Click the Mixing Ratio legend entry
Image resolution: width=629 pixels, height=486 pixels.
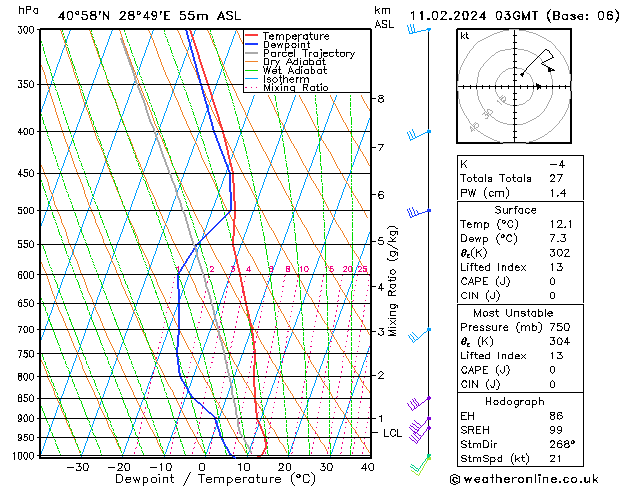(x=299, y=88)
